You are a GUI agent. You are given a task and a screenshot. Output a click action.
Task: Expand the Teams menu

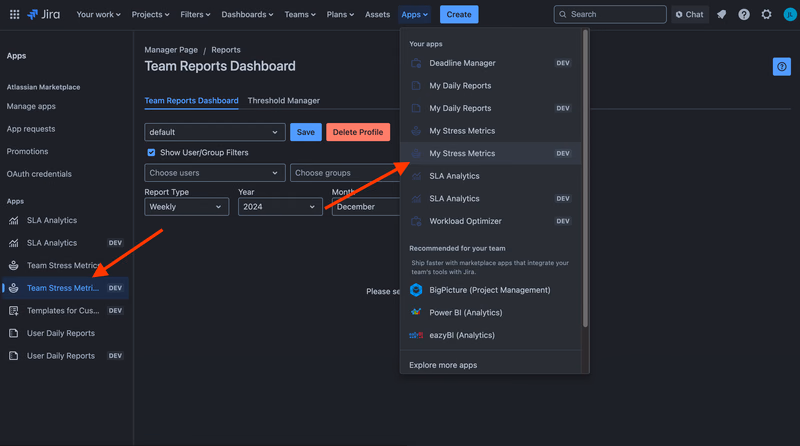[299, 14]
